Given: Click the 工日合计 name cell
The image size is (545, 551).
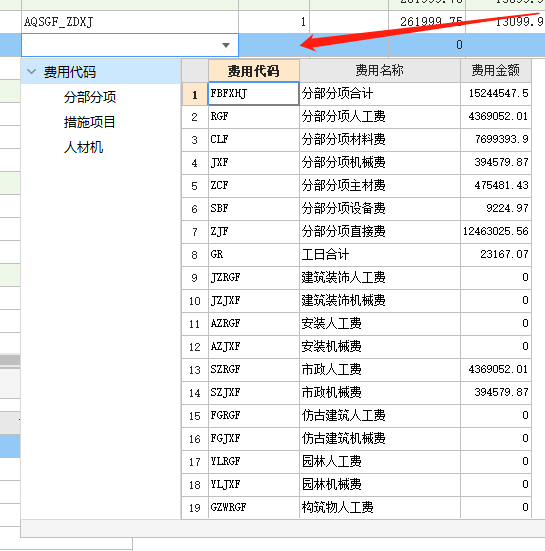Looking at the screenshot, I should [x=379, y=254].
